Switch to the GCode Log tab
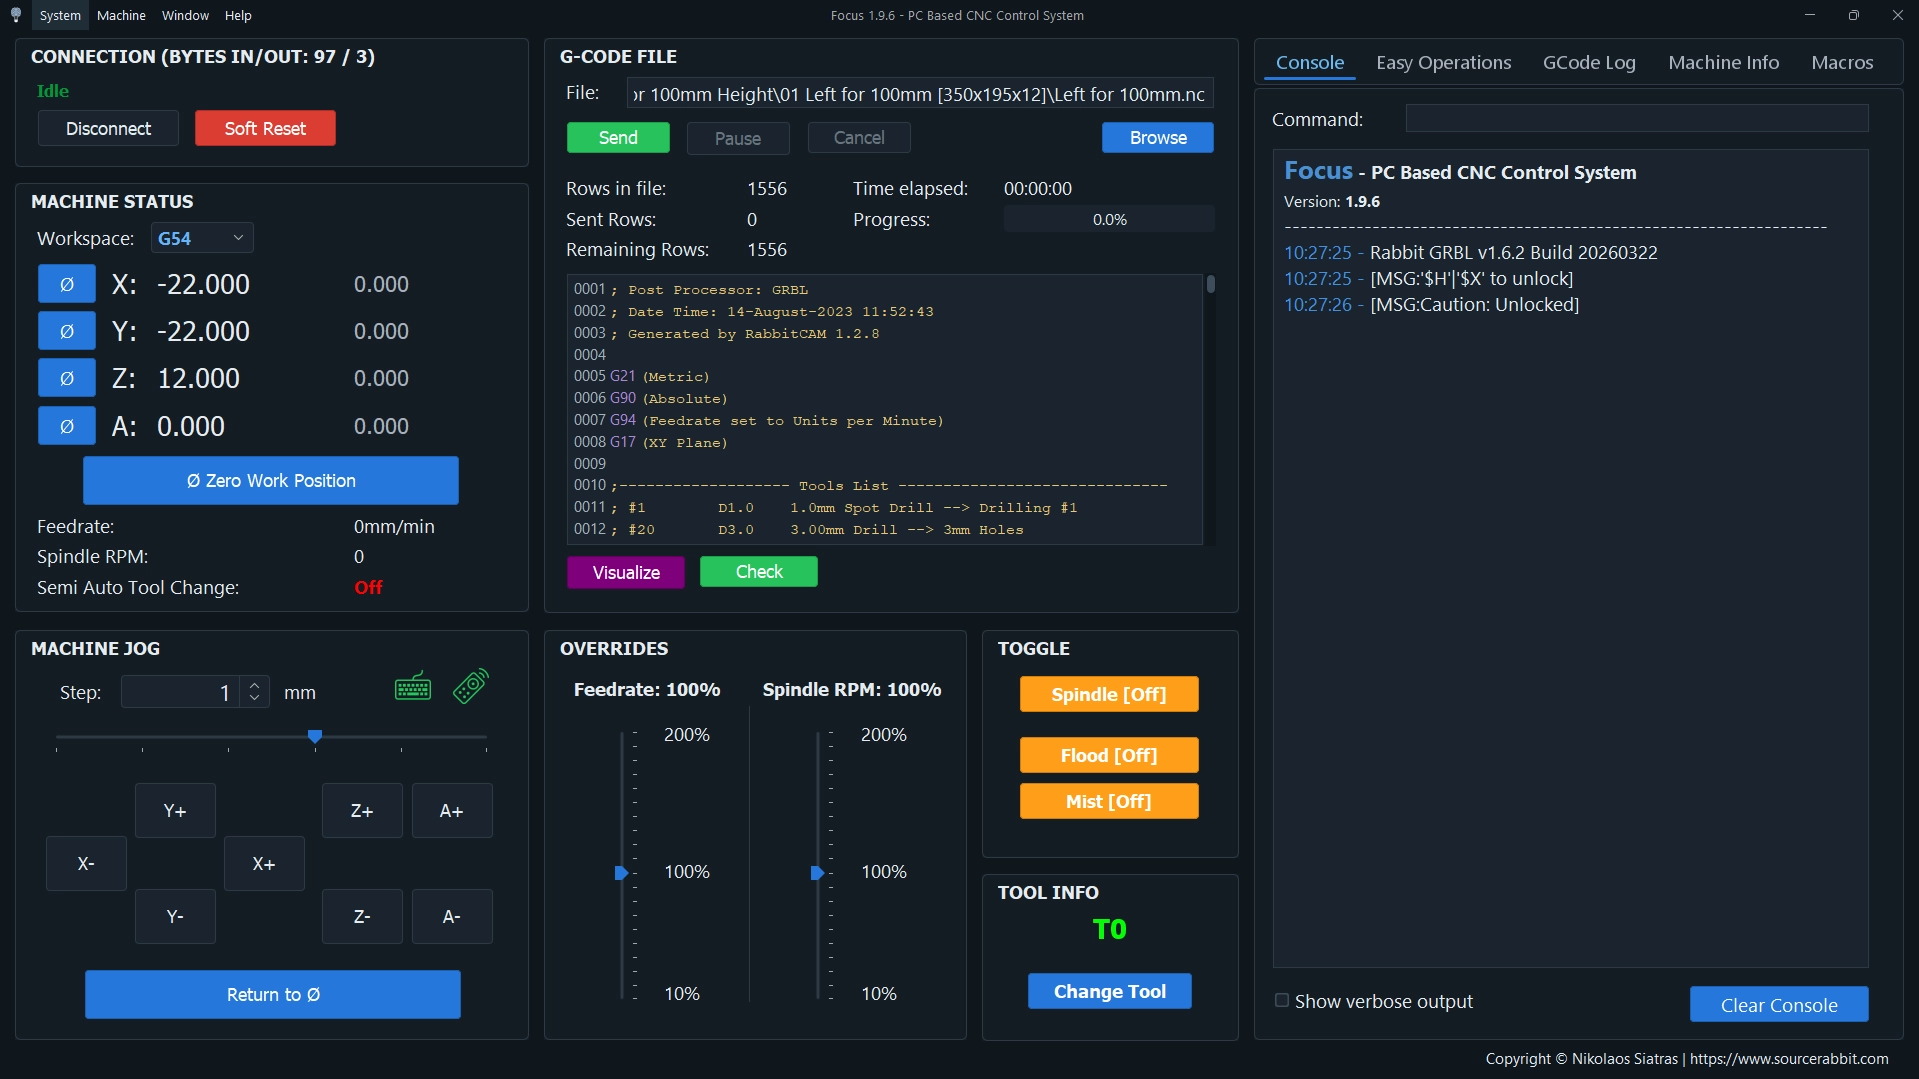This screenshot has width=1919, height=1079. [1589, 62]
